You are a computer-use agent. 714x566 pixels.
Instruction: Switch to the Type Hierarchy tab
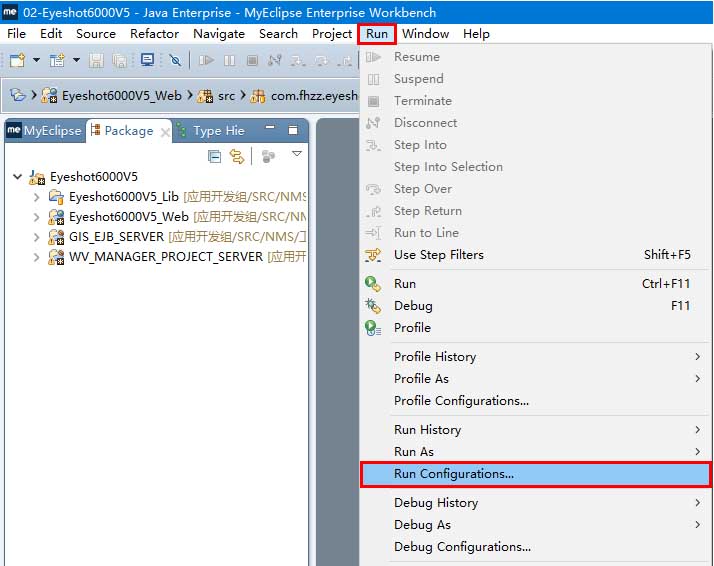coord(211,131)
